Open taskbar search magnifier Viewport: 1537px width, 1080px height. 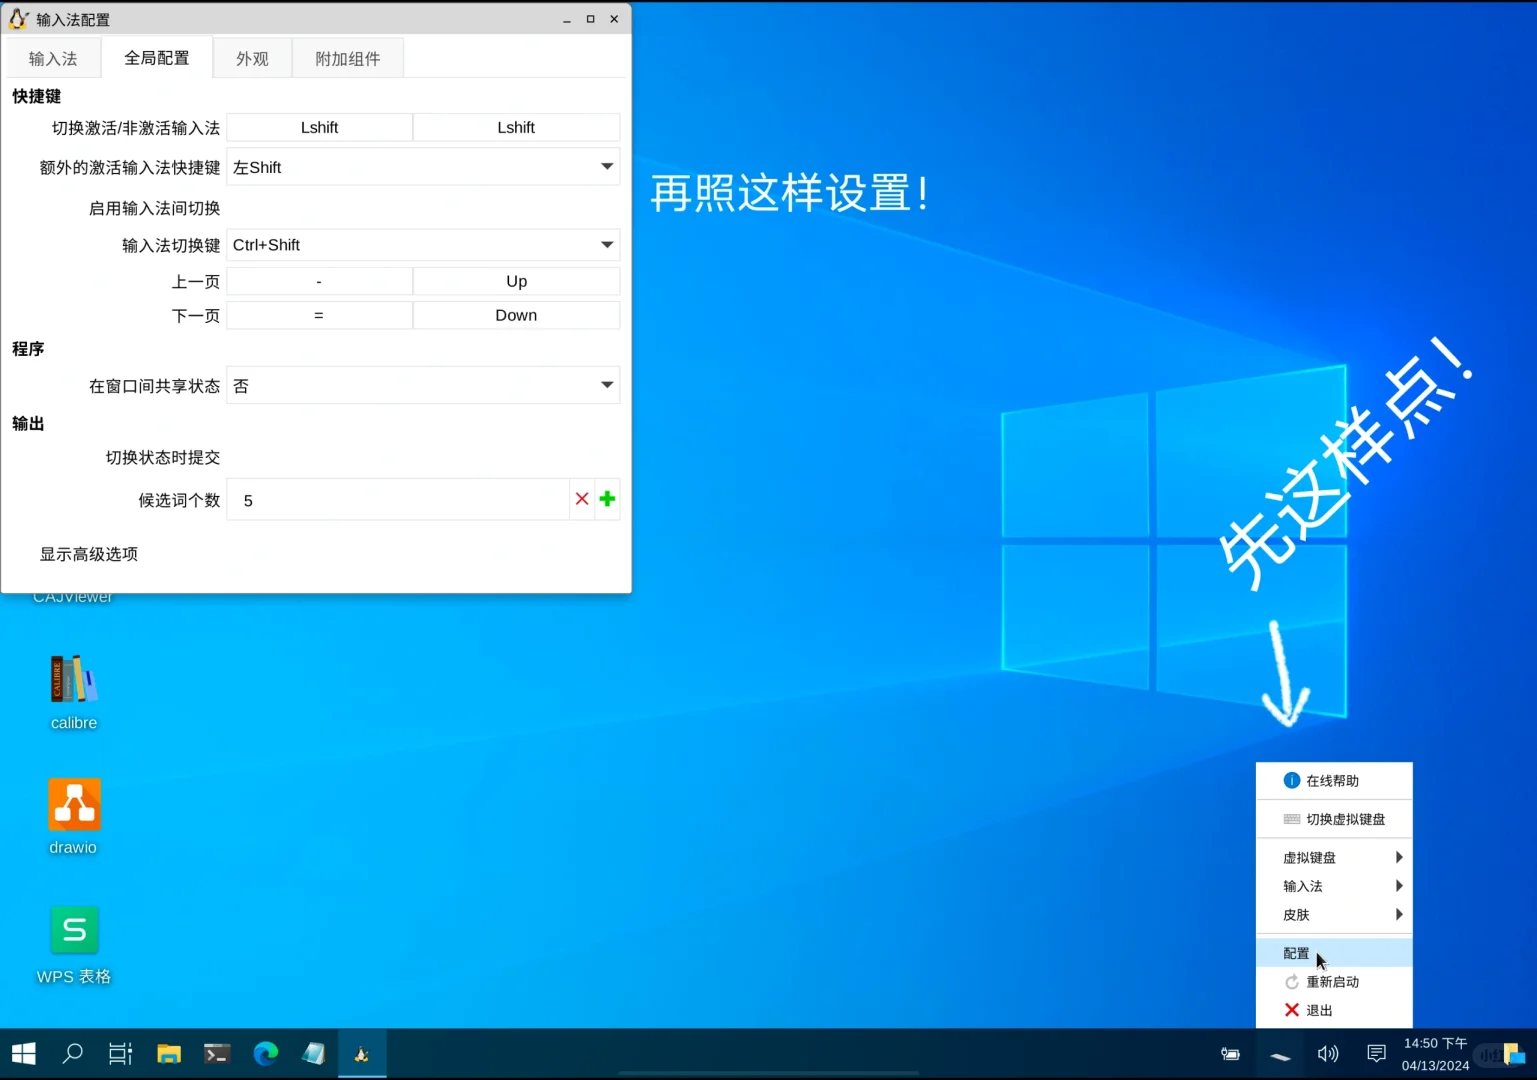72,1053
